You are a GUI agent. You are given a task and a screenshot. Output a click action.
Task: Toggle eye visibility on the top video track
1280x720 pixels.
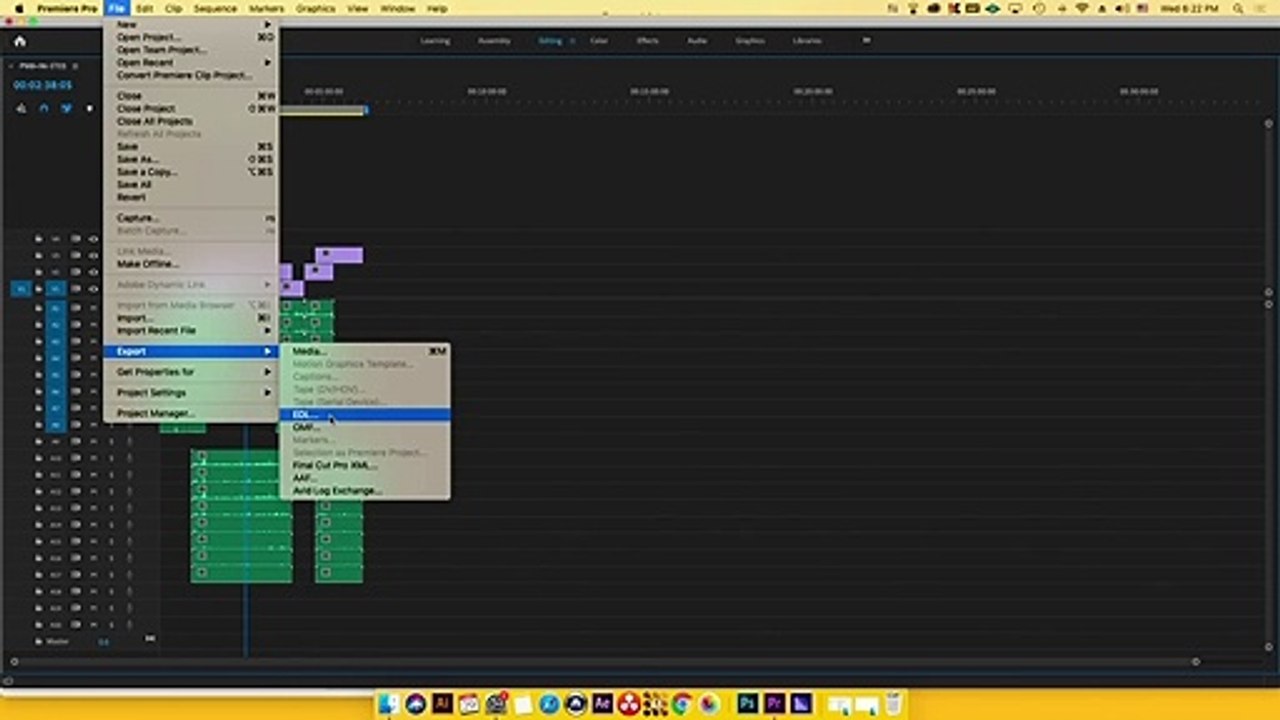click(x=93, y=239)
